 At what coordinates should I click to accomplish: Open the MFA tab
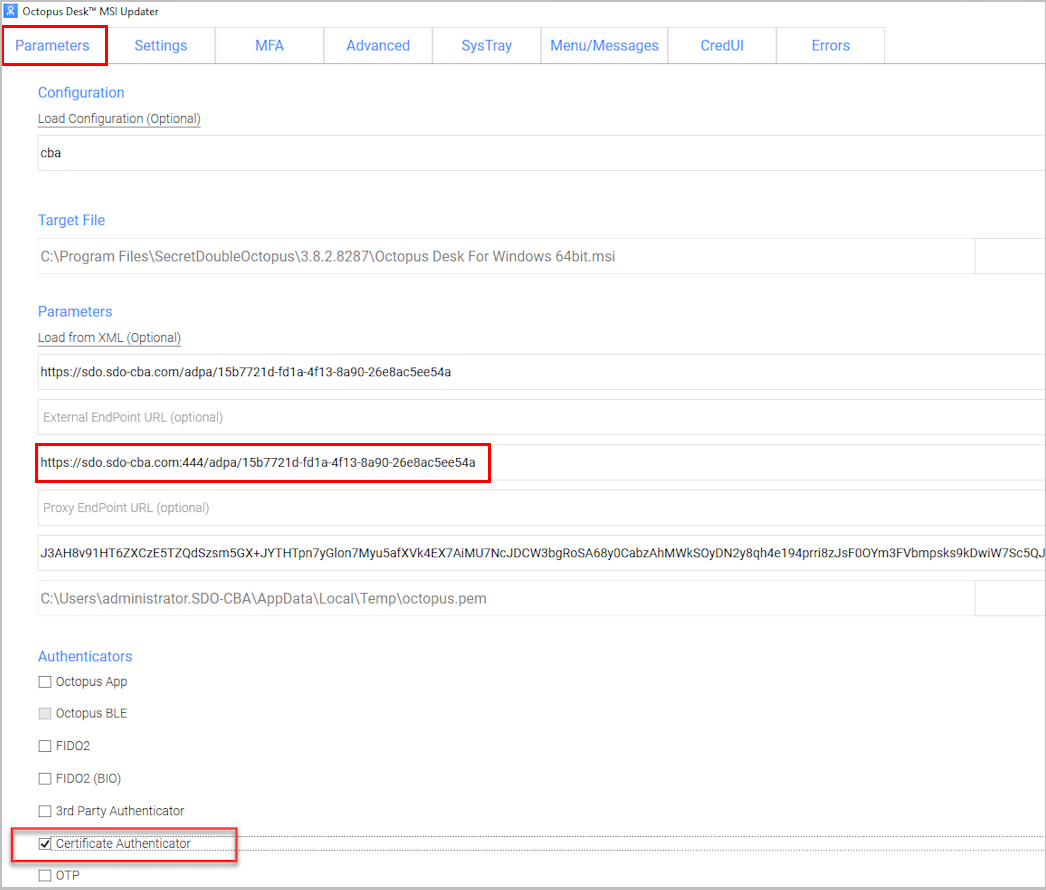270,45
